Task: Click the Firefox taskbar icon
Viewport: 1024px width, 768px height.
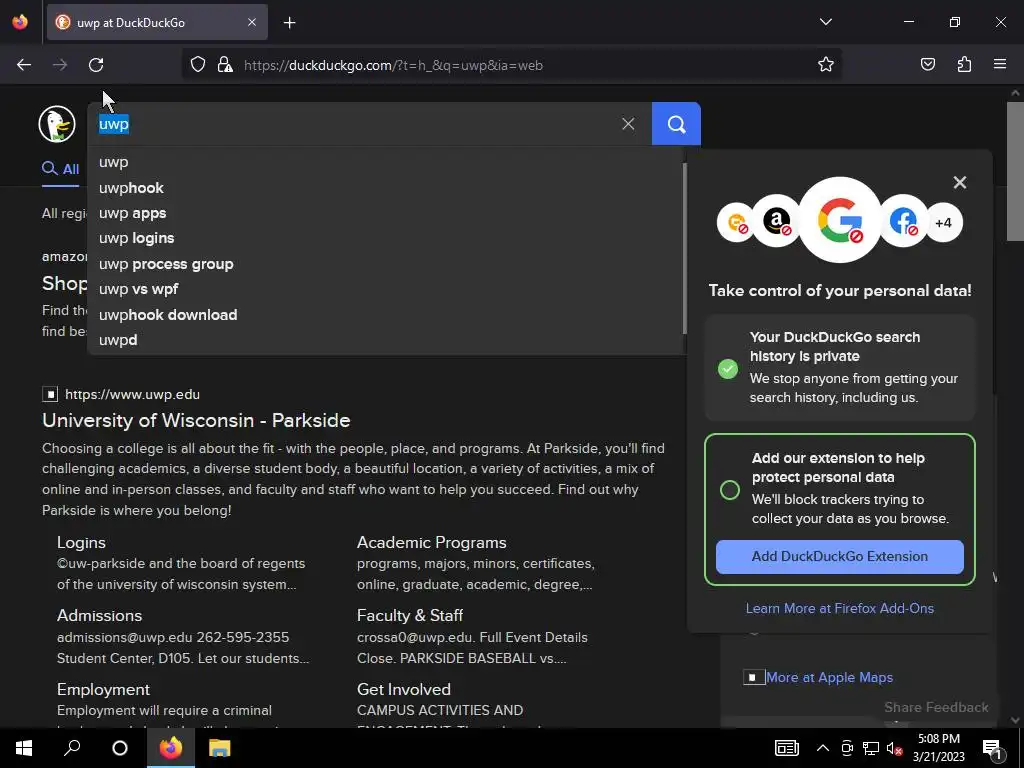Action: point(170,747)
